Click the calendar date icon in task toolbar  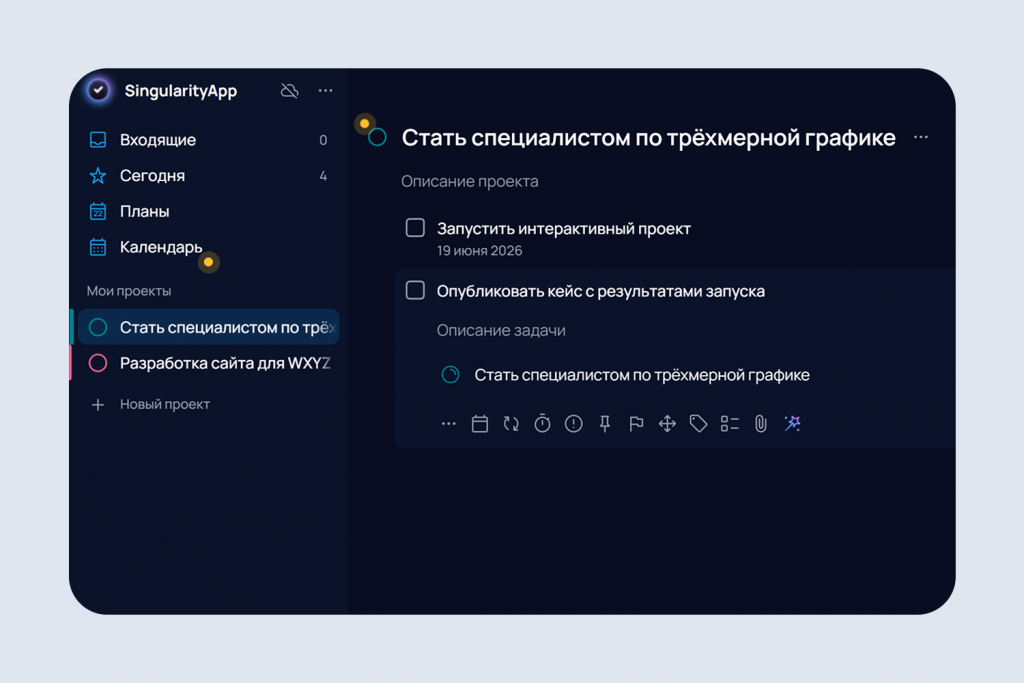click(x=480, y=424)
